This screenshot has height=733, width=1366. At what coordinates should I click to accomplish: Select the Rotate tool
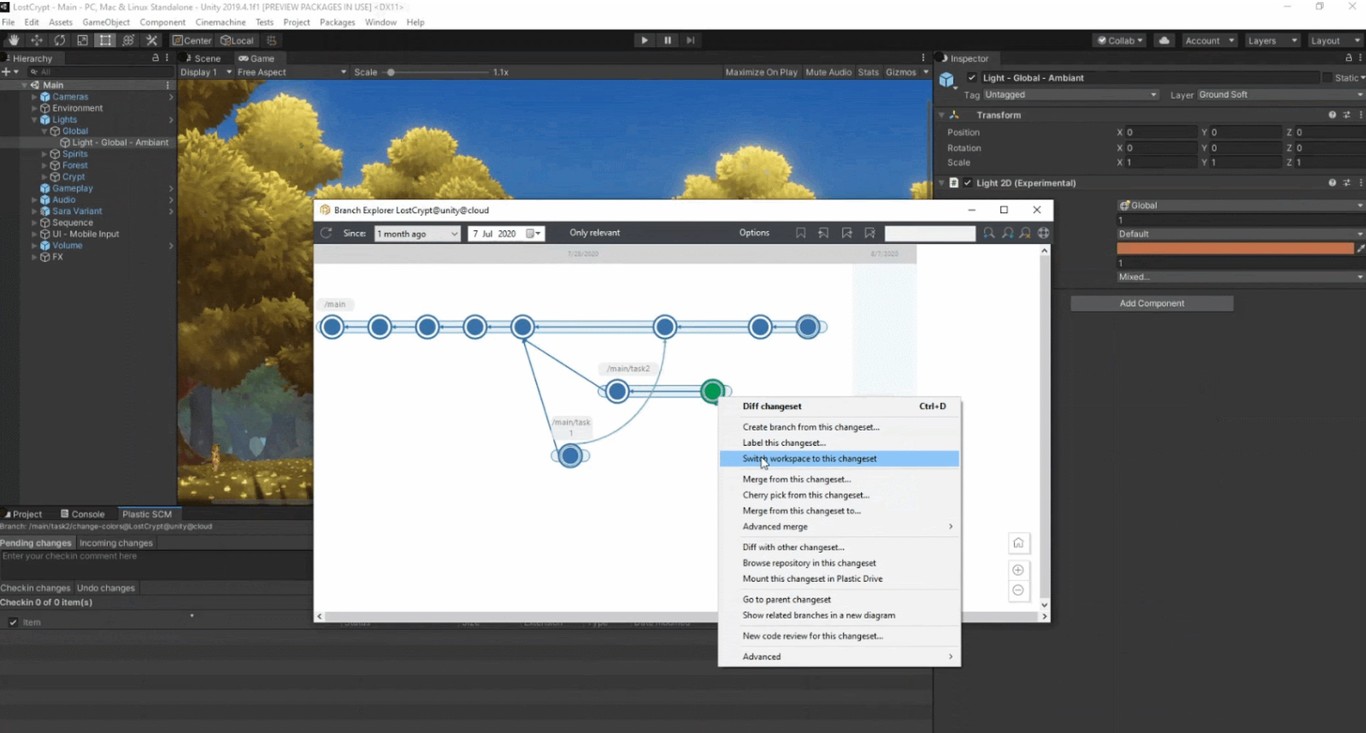point(60,40)
